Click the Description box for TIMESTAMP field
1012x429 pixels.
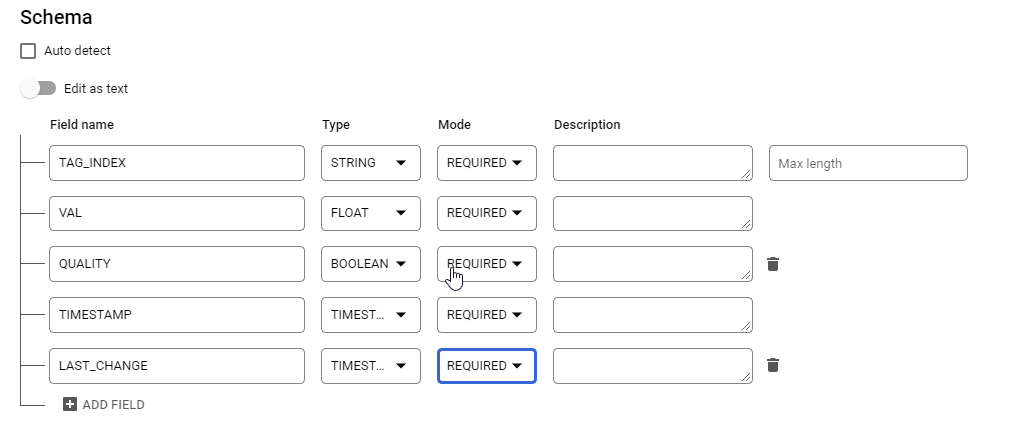pyautogui.click(x=651, y=315)
